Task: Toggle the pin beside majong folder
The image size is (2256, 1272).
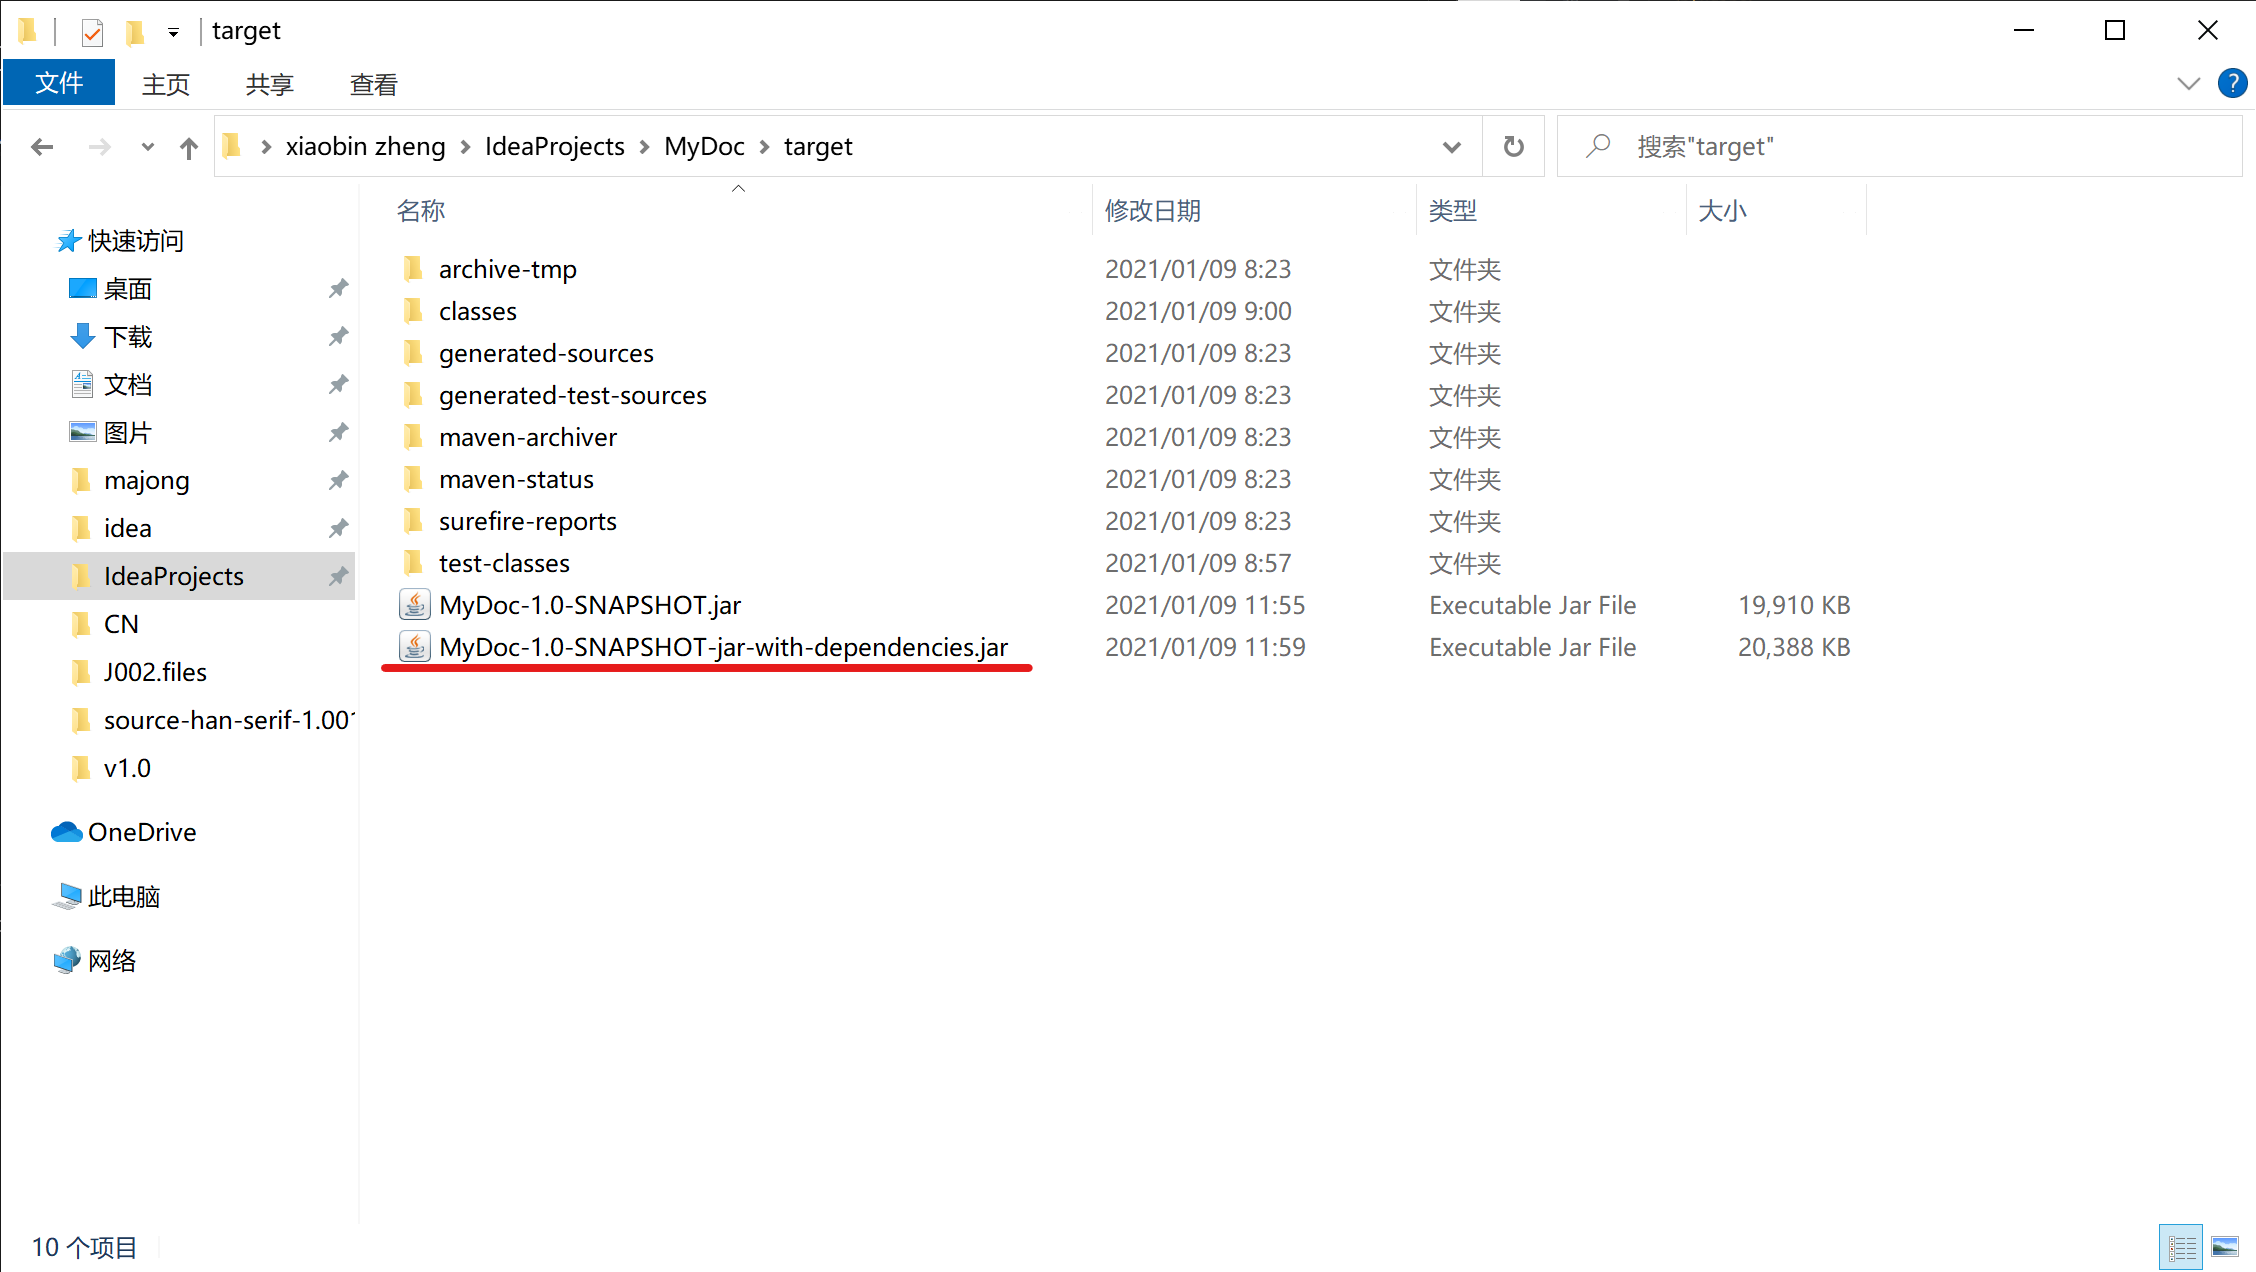Action: pyautogui.click(x=338, y=481)
